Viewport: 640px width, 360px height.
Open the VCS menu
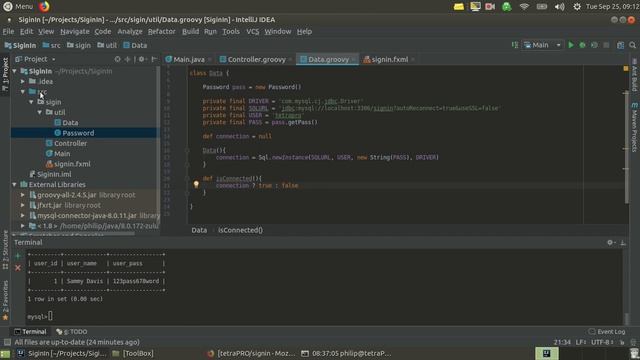tap(253, 31)
